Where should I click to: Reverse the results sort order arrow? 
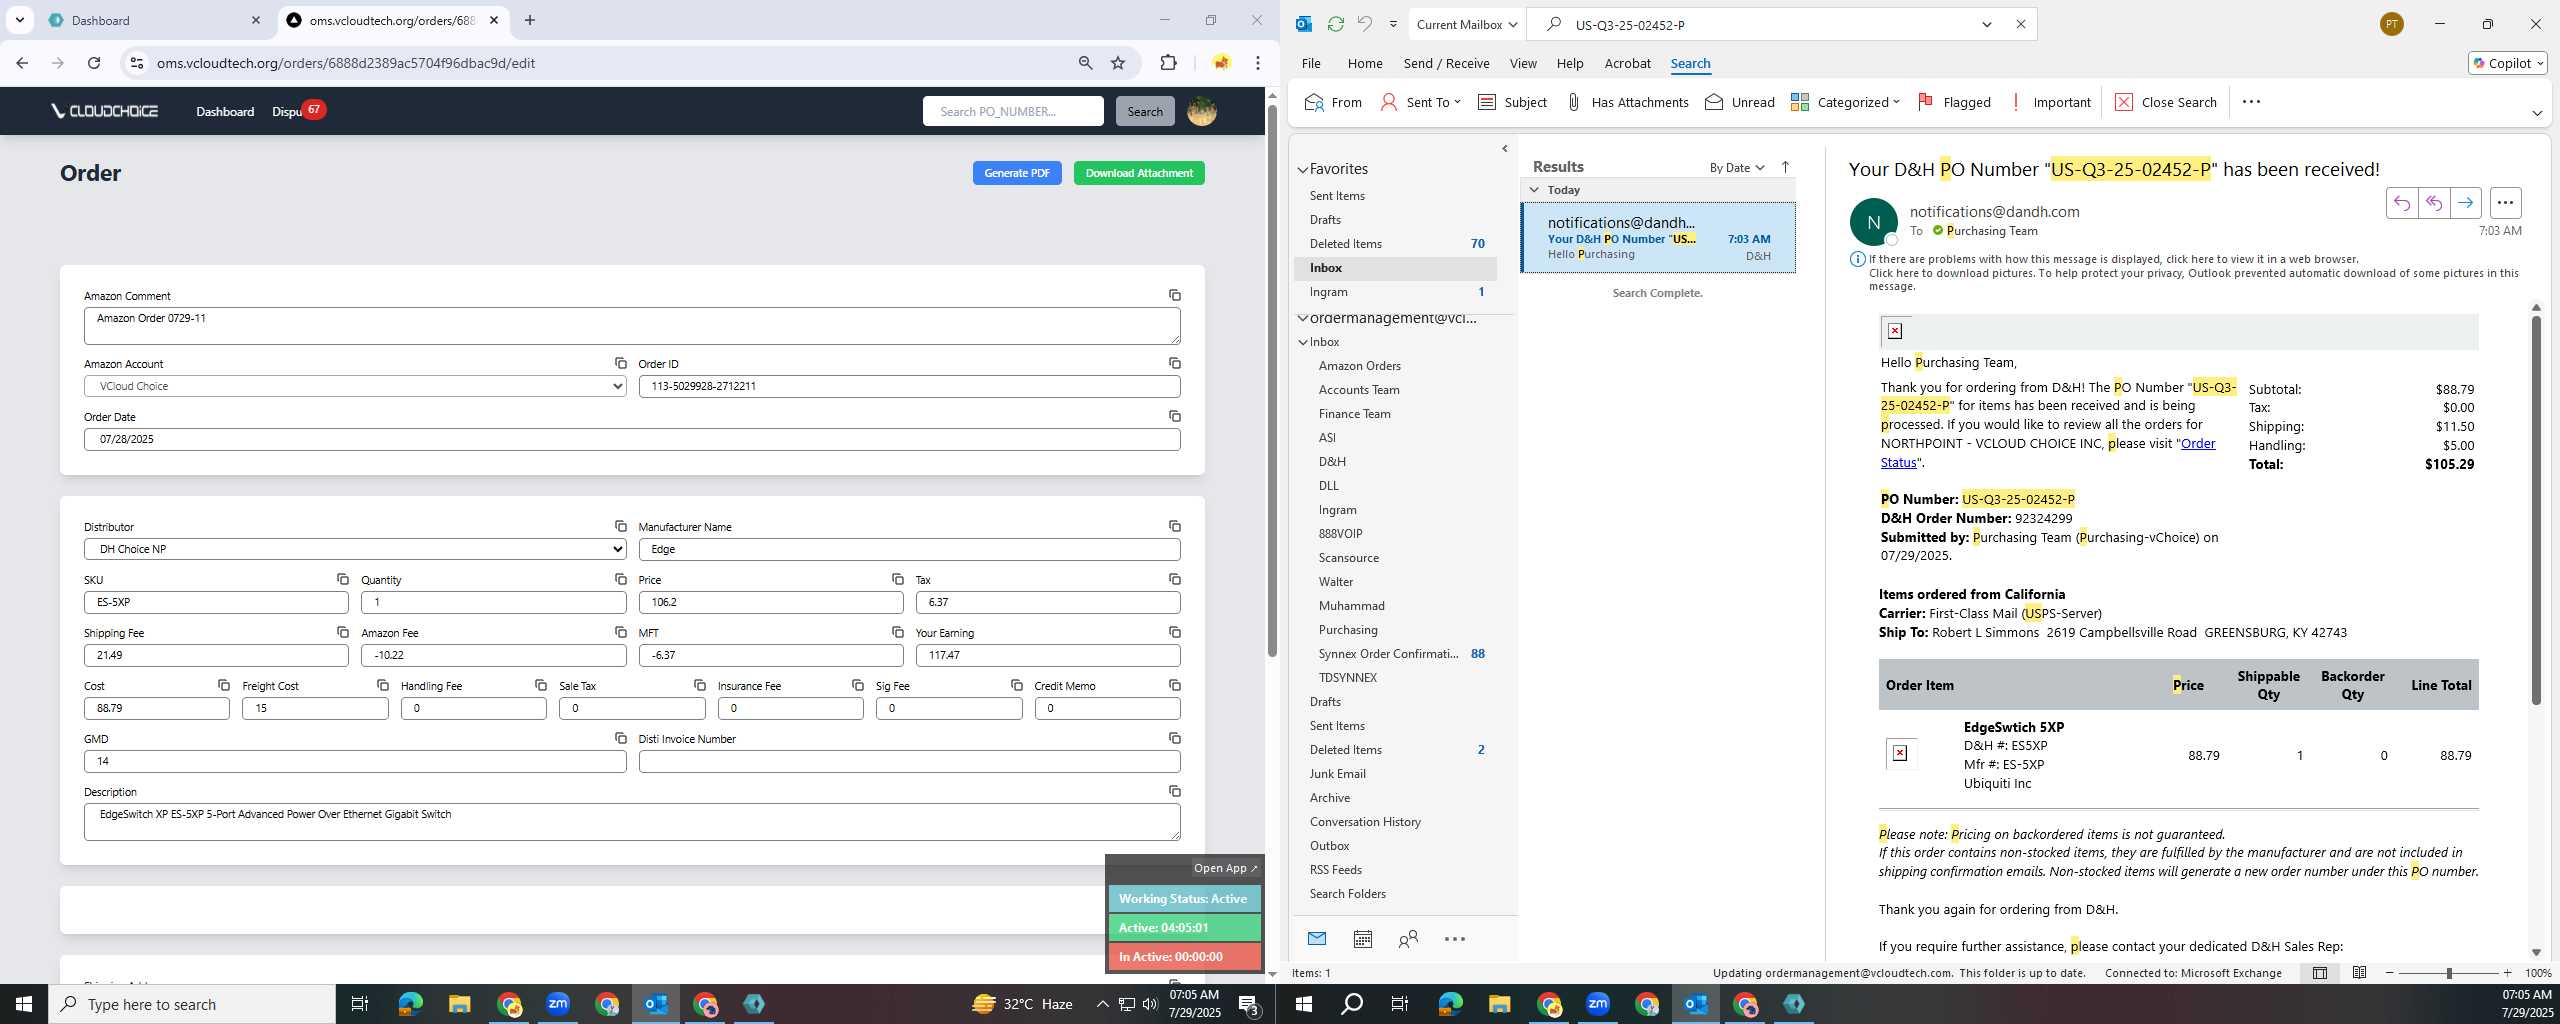pyautogui.click(x=1785, y=167)
